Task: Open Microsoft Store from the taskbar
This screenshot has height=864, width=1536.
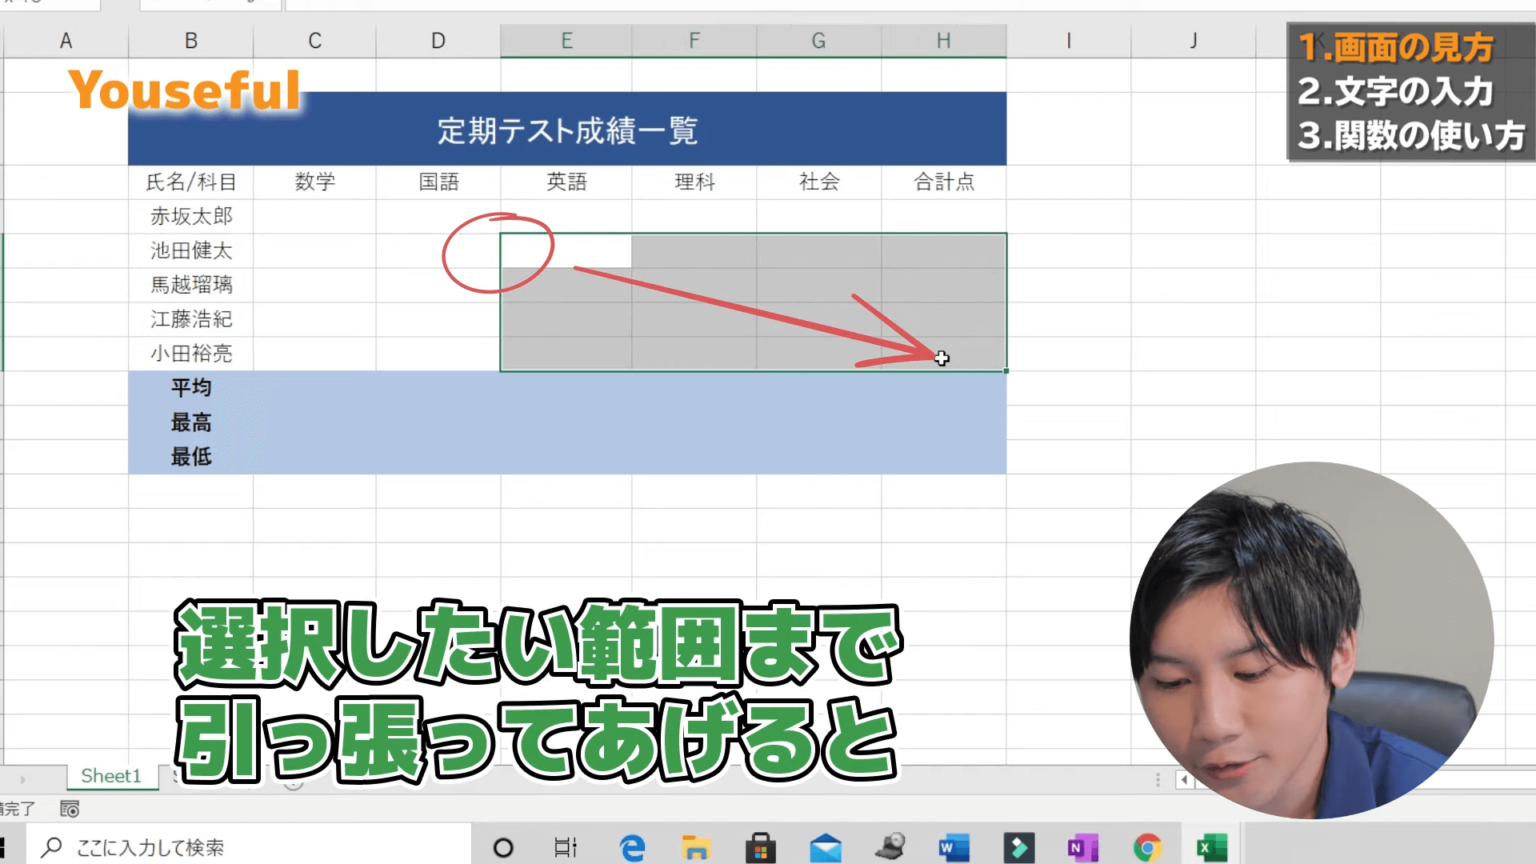Action: (x=760, y=847)
